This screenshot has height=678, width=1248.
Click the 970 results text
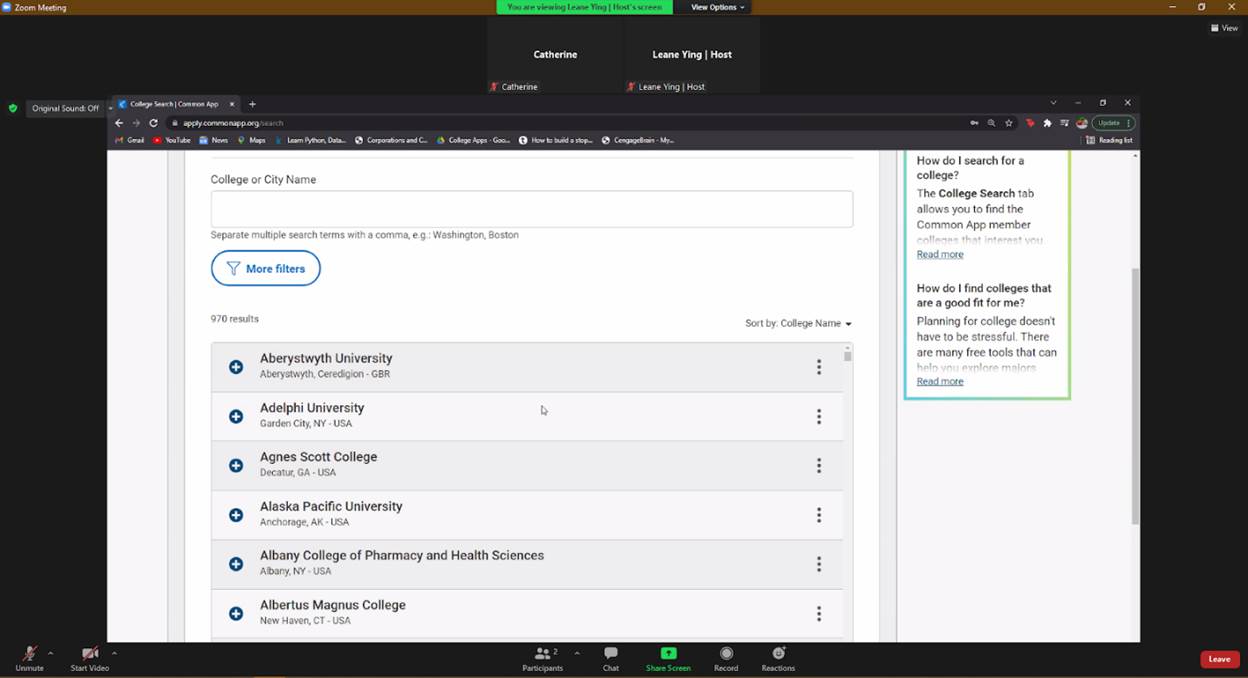(235, 319)
